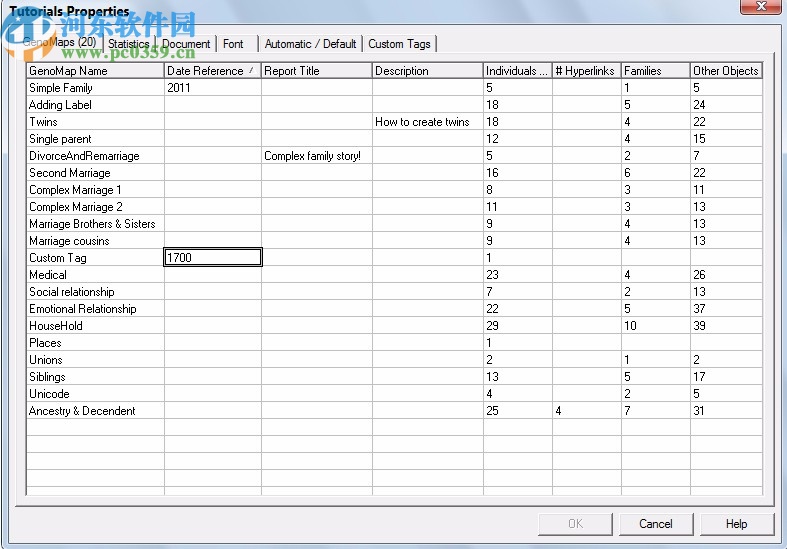The width and height of the screenshot is (787, 549).
Task: Click the # Hyperlinks column header
Action: (587, 71)
